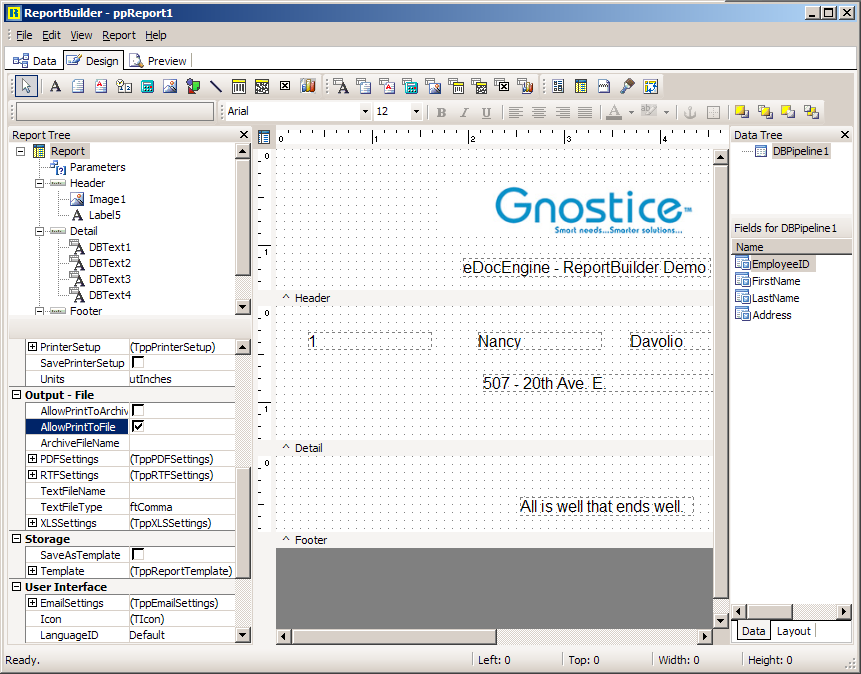This screenshot has height=674, width=861.
Task: Toggle the SavePrinterSetup checkbox
Action: click(x=138, y=363)
